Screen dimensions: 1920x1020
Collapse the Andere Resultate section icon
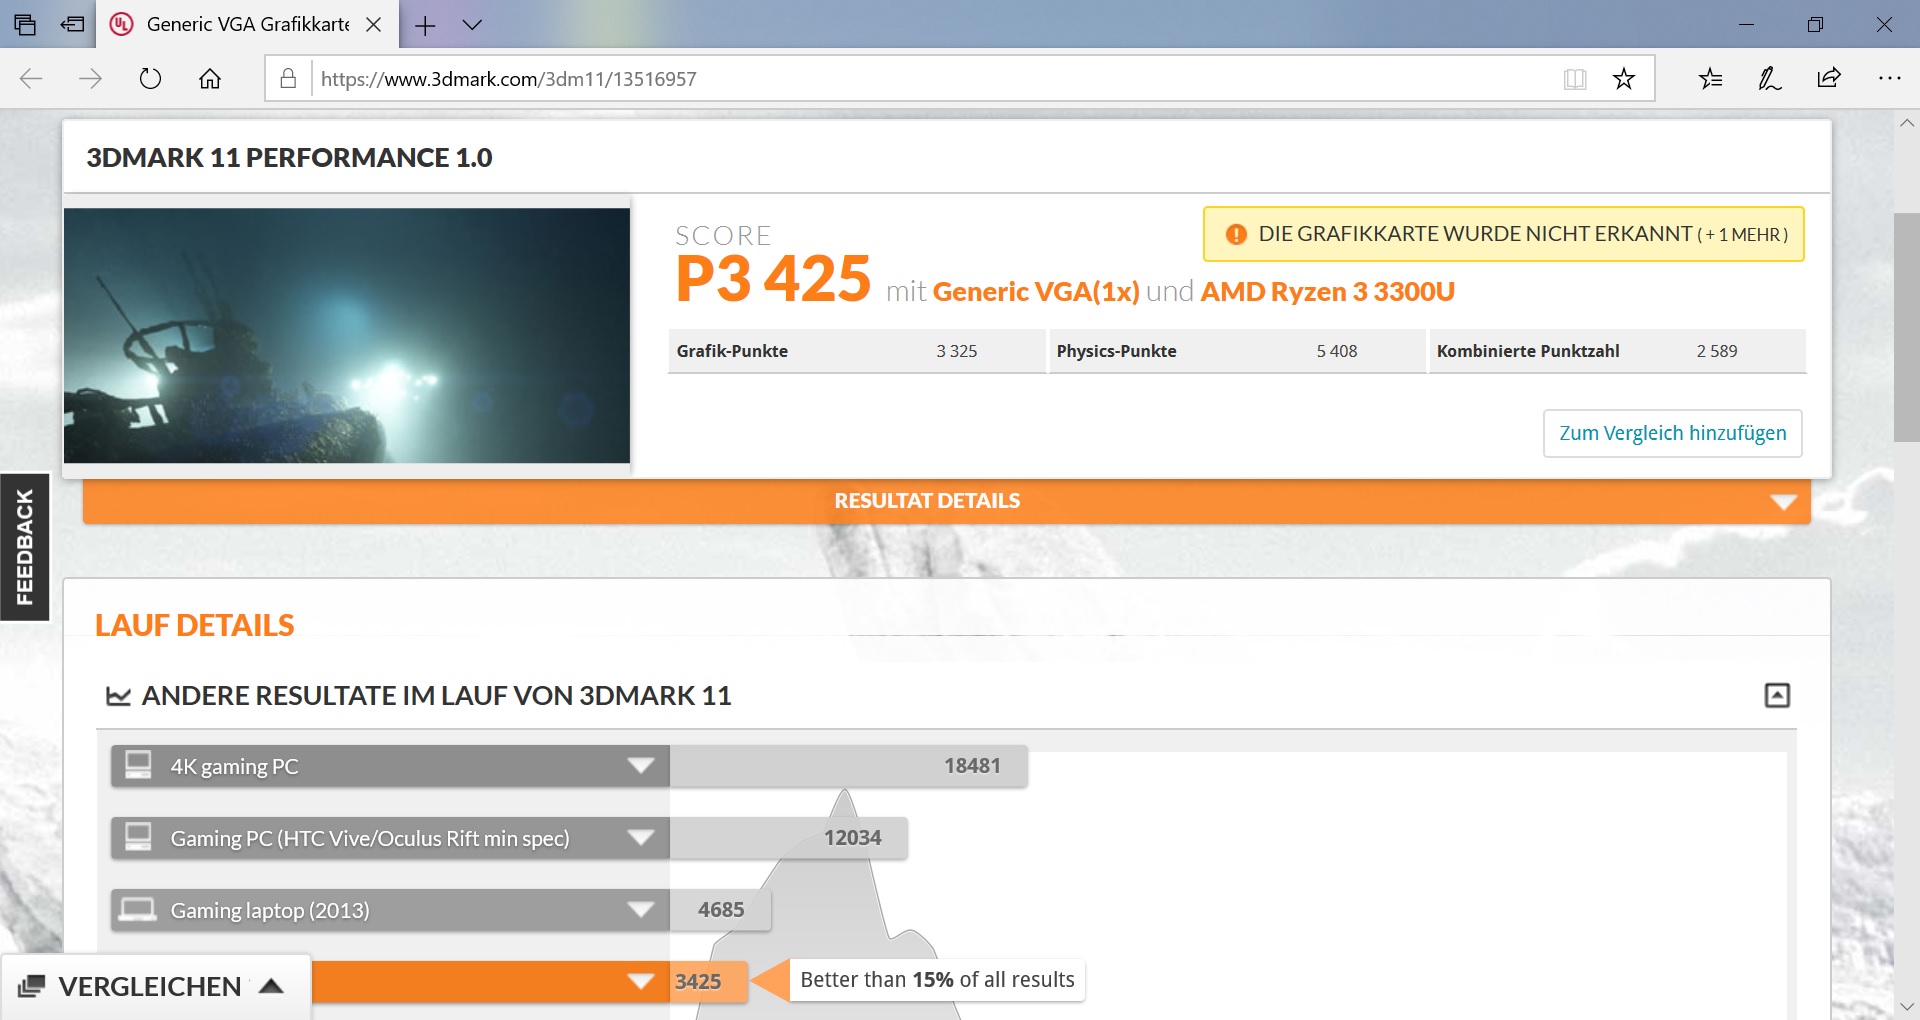1777,695
